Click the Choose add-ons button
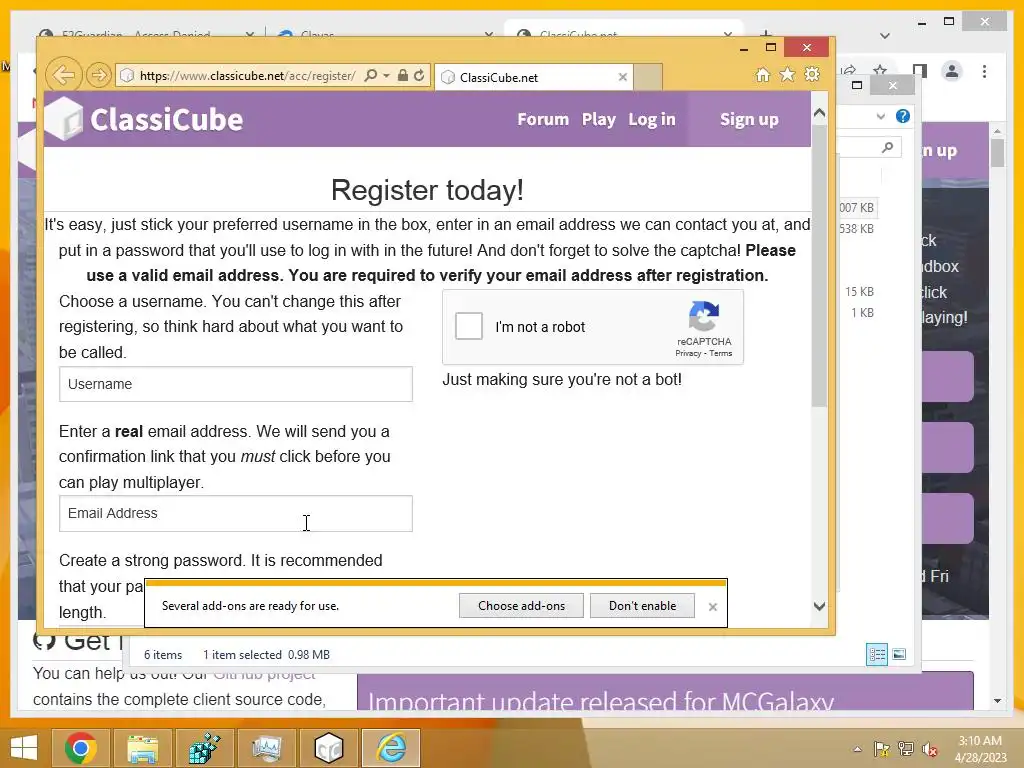 (521, 605)
